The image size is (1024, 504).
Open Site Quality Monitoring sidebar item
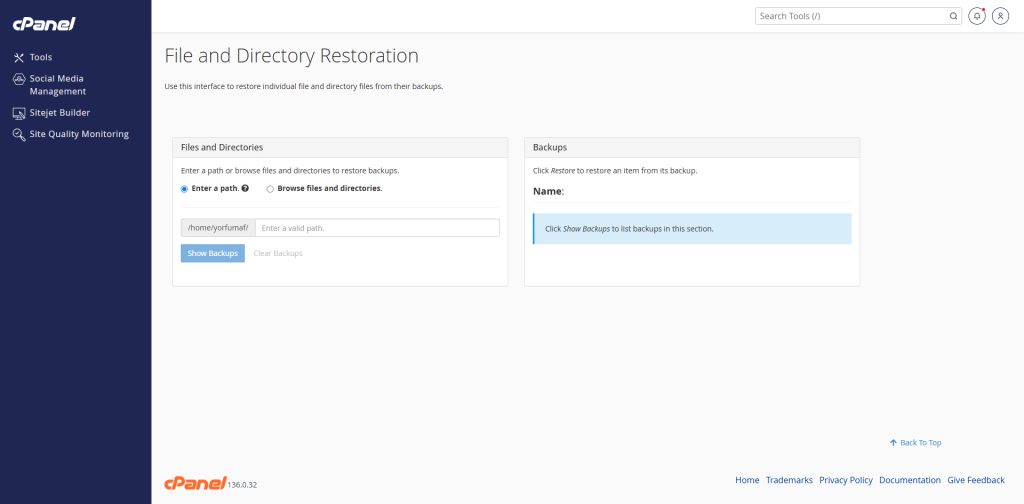(79, 134)
